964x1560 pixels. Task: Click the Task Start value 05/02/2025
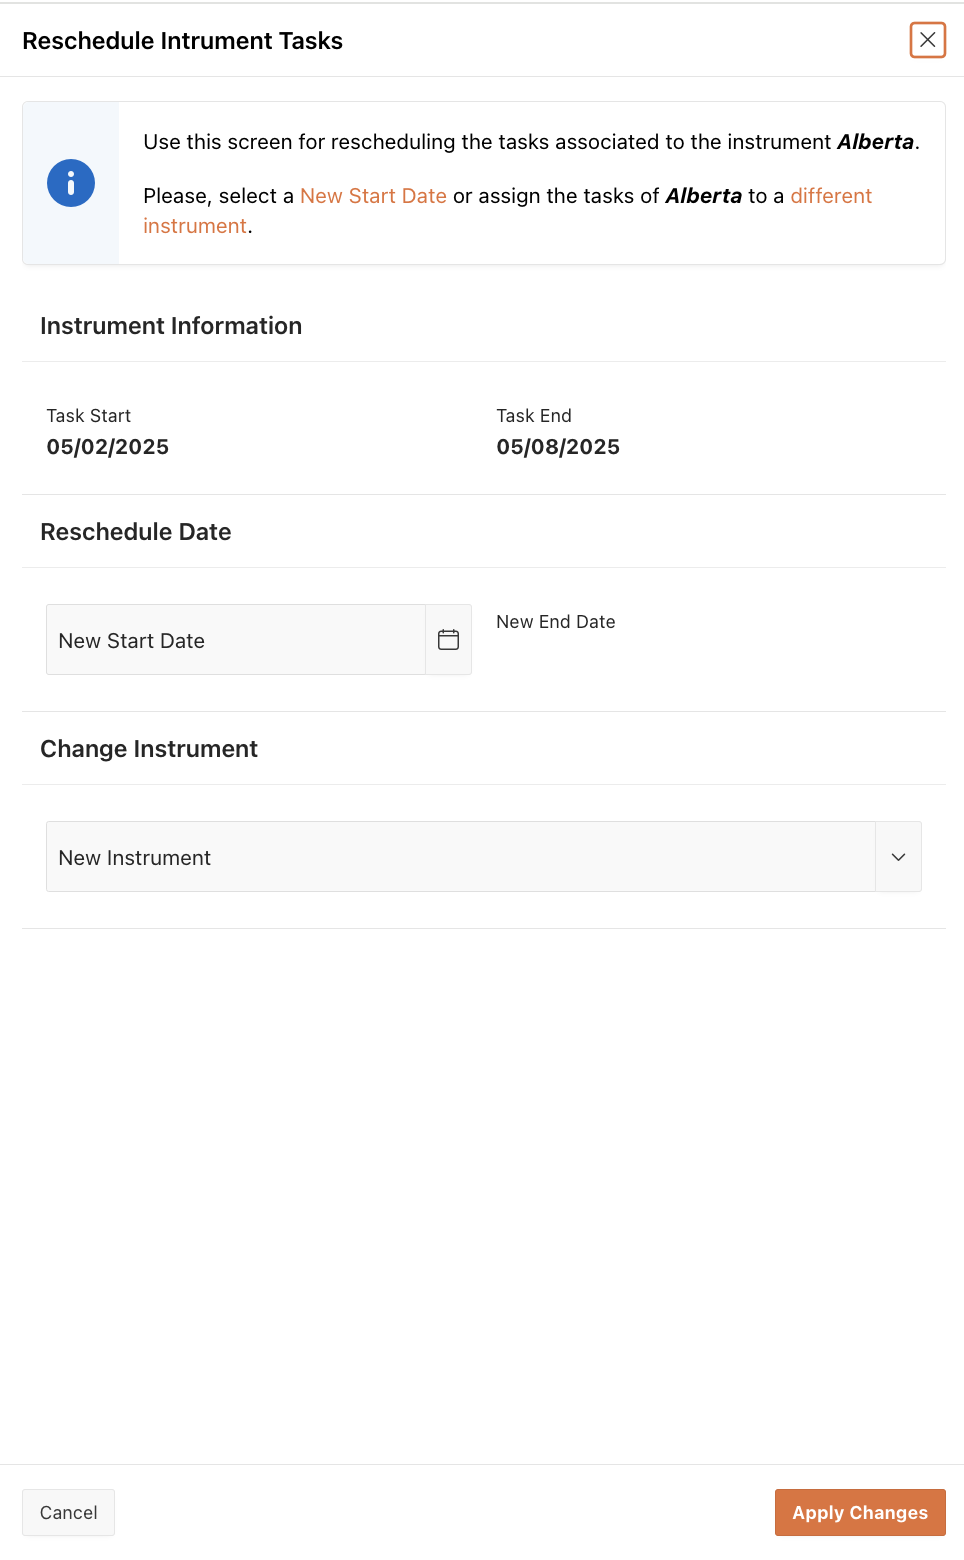[x=108, y=447]
